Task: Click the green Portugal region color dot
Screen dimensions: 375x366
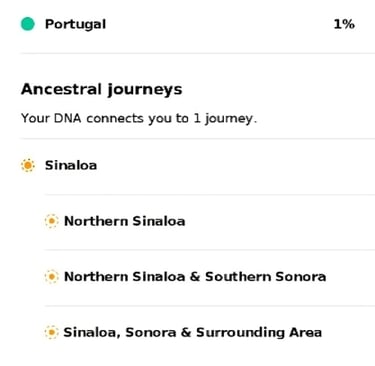Action: pos(28,24)
